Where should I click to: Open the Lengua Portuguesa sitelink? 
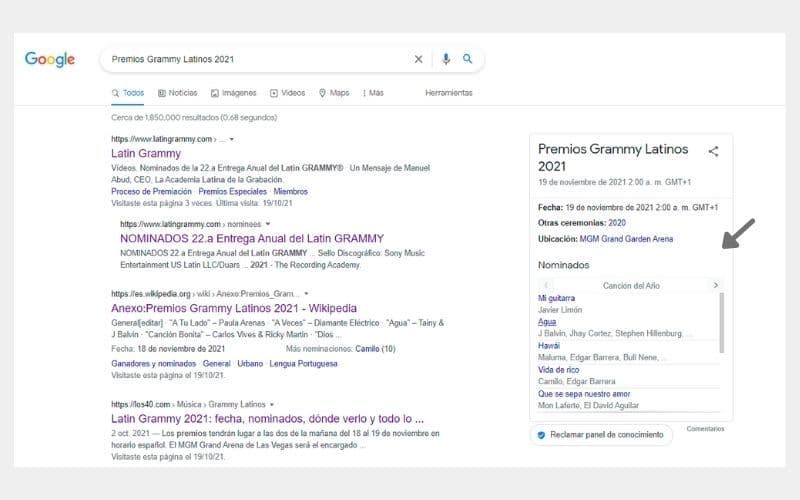304,364
